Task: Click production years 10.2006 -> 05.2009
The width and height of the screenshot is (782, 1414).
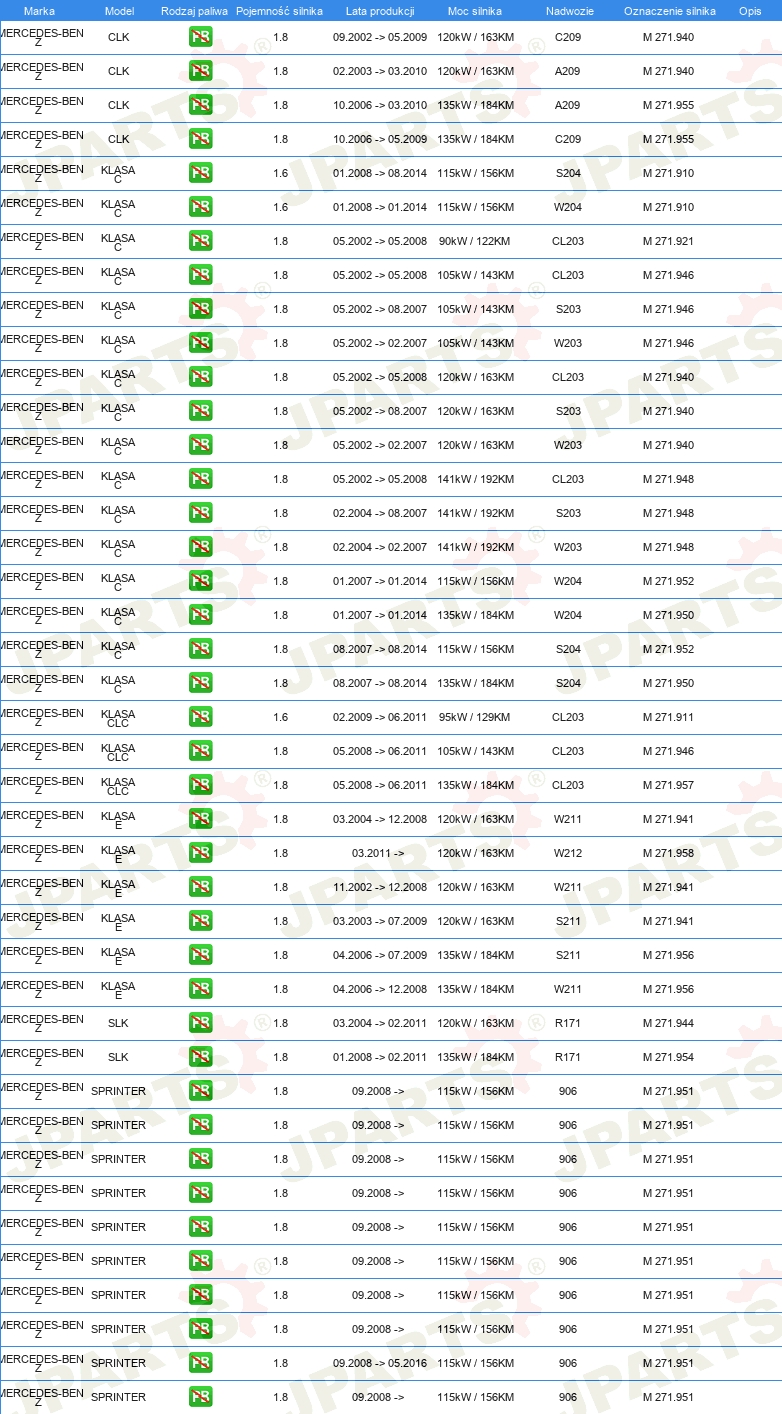Action: [x=380, y=140]
